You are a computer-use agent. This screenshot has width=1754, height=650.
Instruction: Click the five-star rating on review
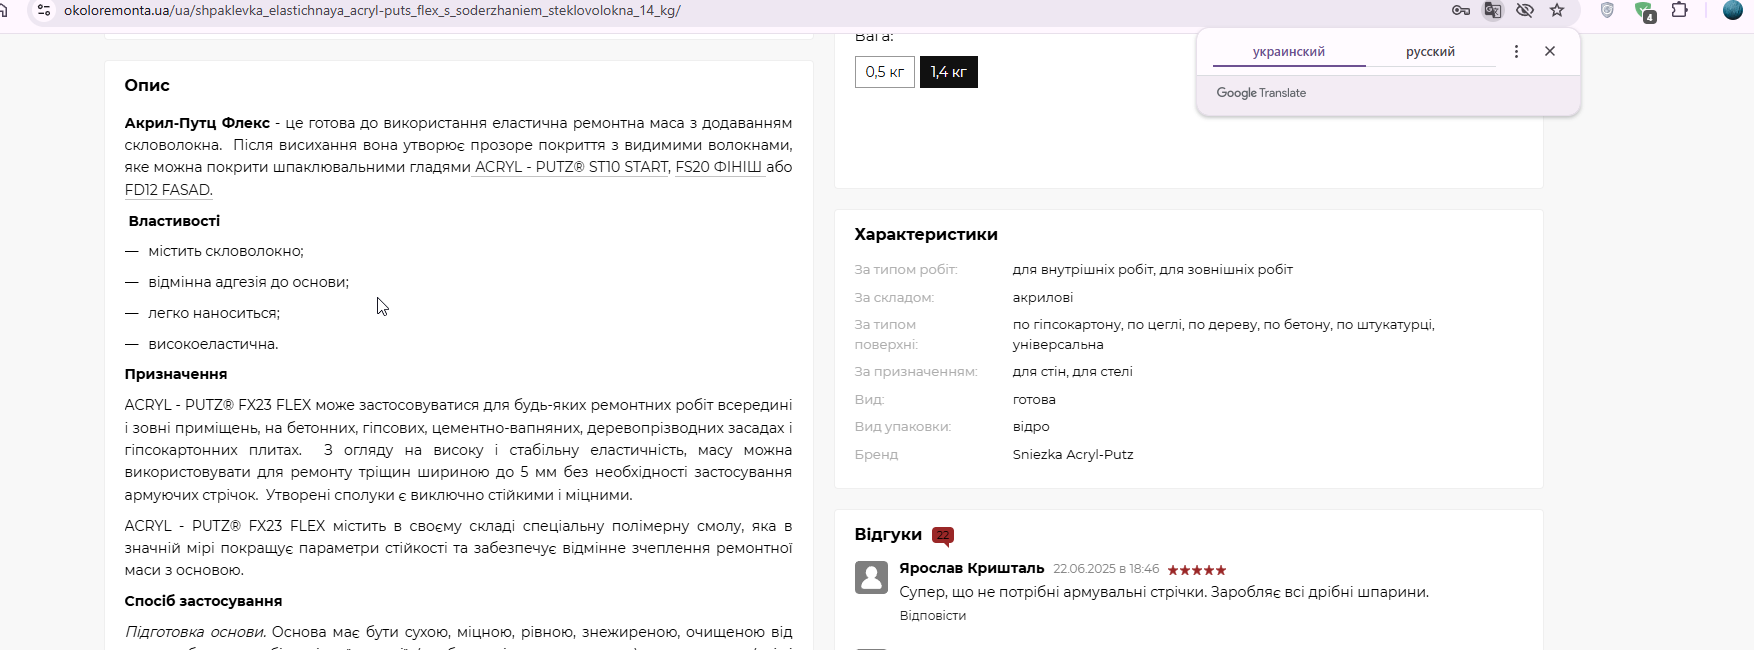pyautogui.click(x=1197, y=570)
